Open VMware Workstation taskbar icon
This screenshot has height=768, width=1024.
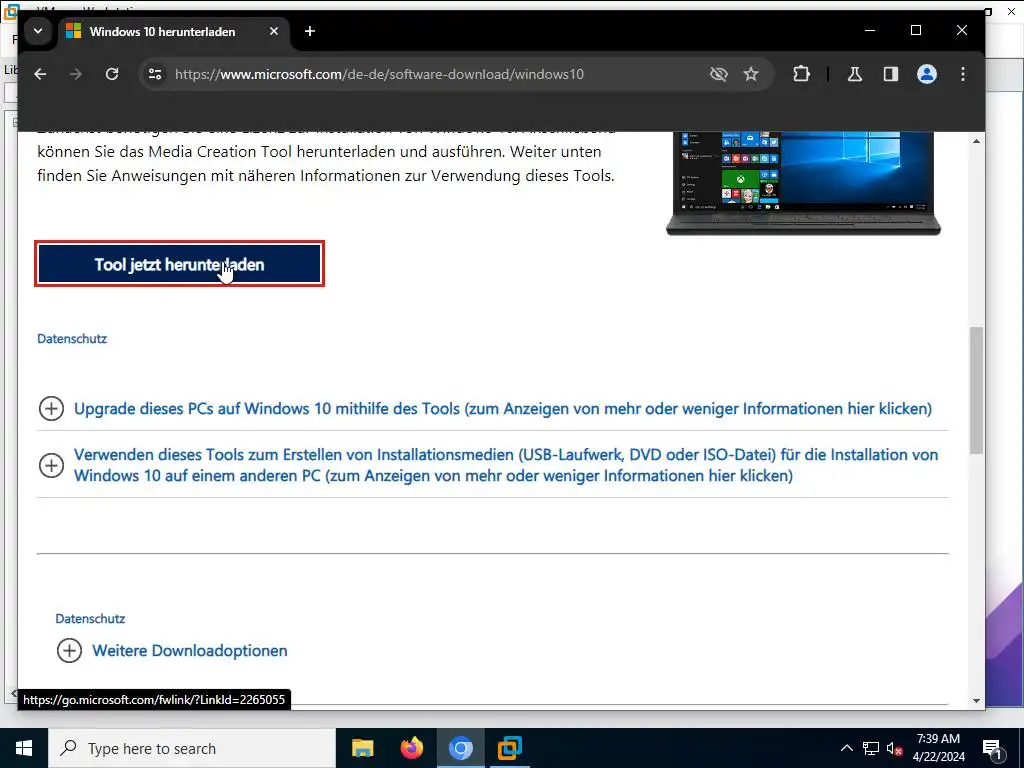coord(509,748)
